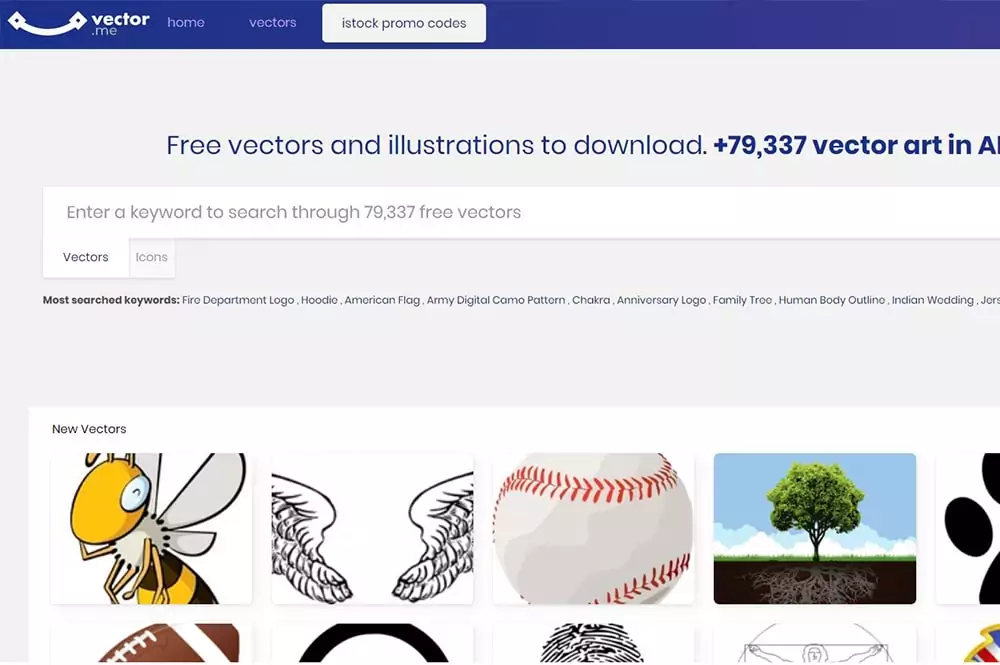The image size is (1000, 665).
Task: Click the Human Body Outline keyword
Action: pos(832,300)
